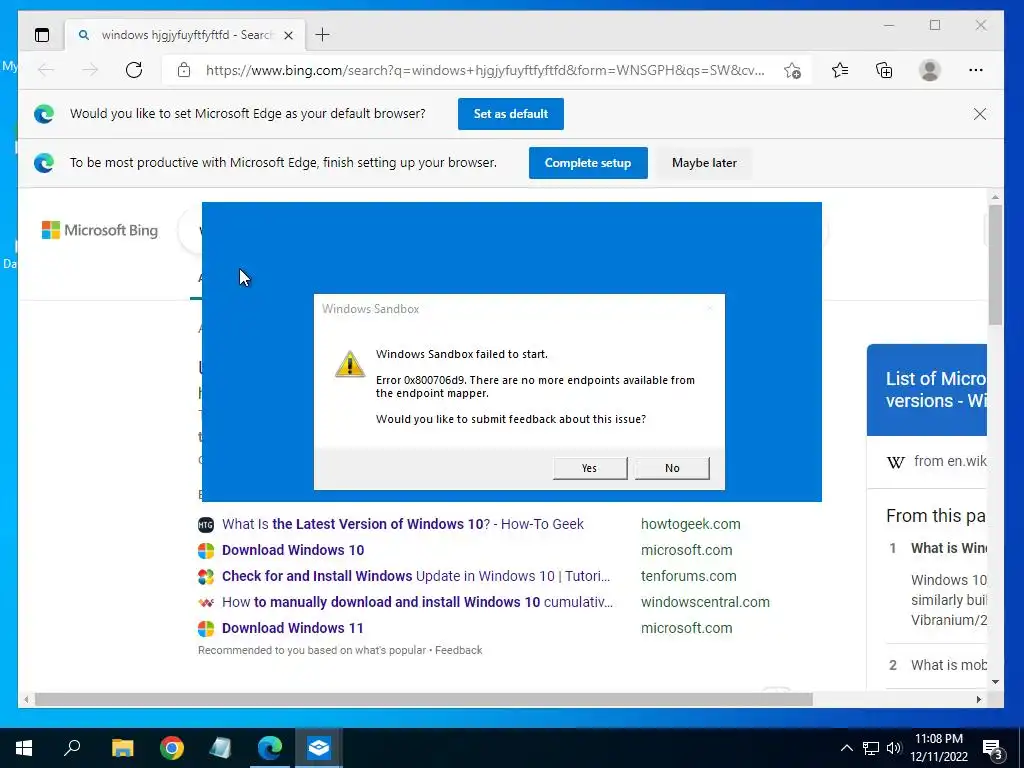1024x768 pixels.
Task: Dismiss the default browser prompt bar
Action: tap(980, 114)
